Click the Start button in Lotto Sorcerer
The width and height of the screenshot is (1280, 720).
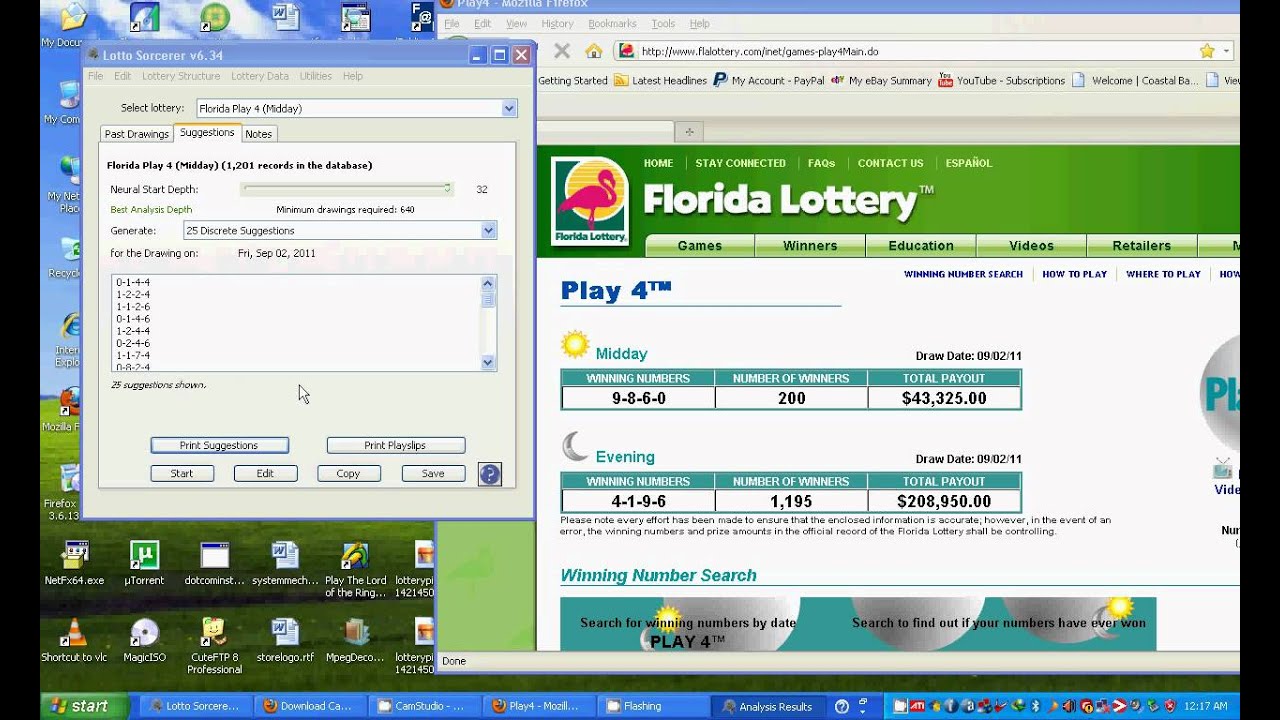[x=182, y=473]
